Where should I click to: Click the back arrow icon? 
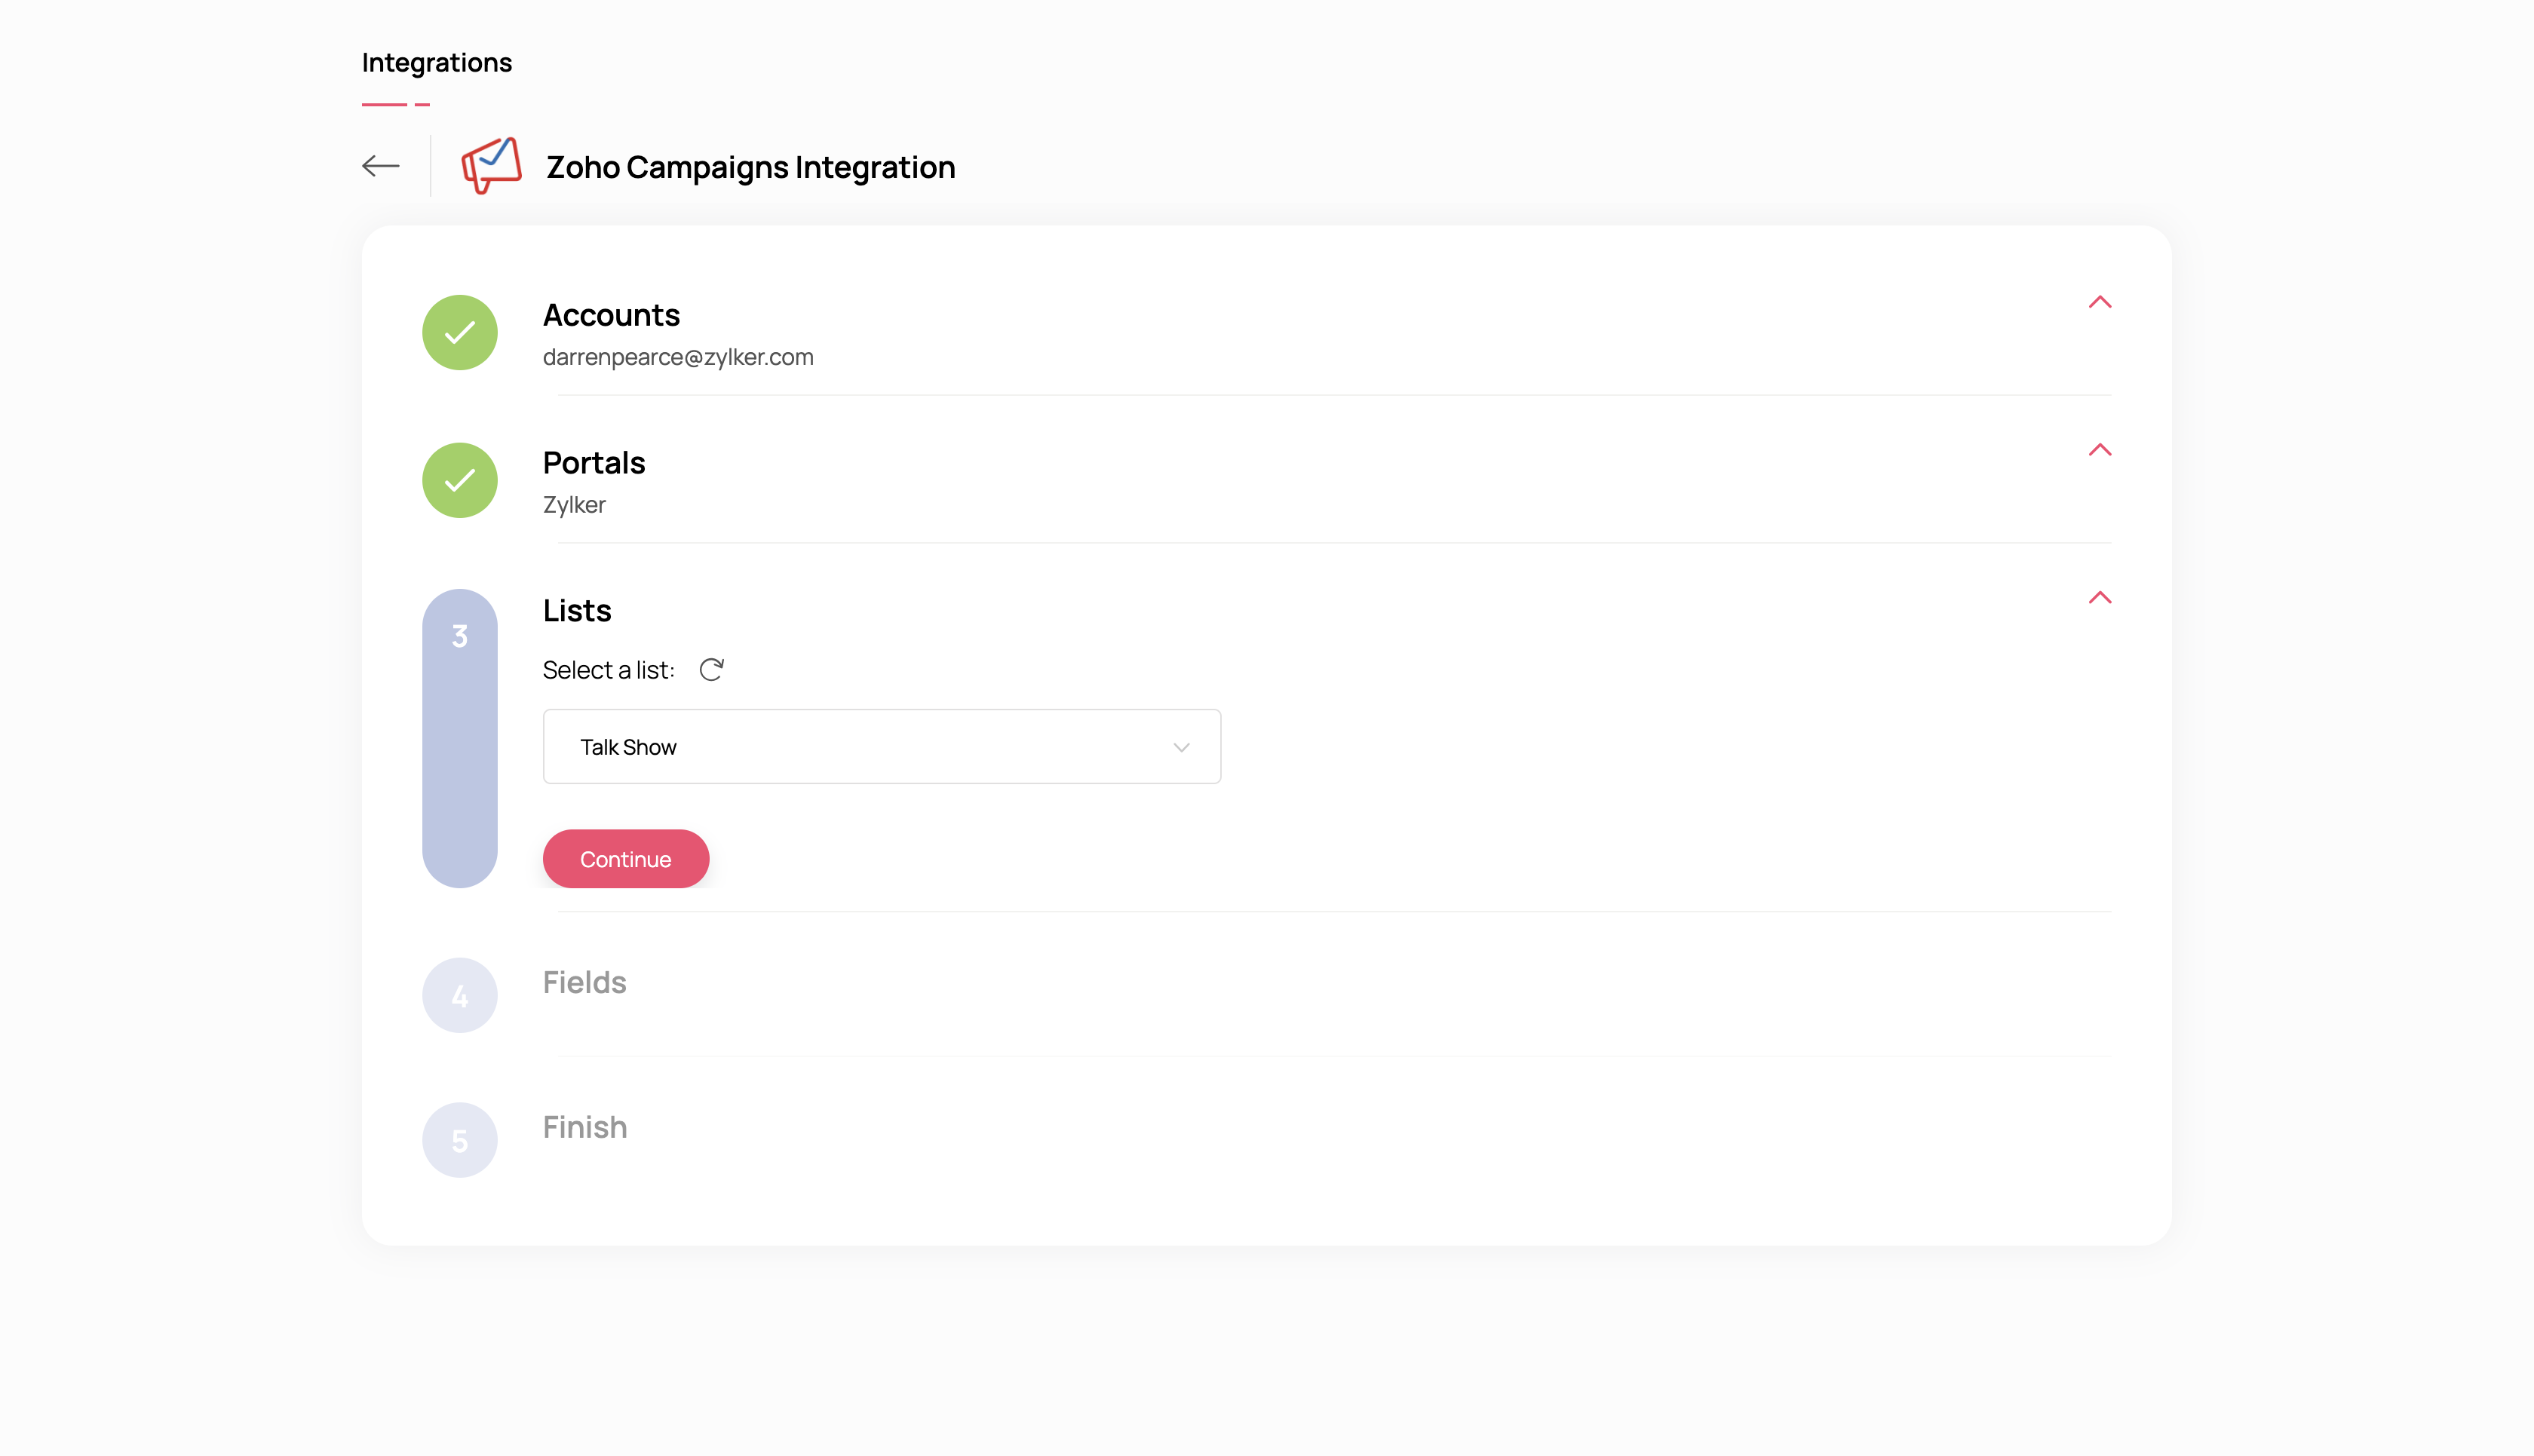coord(380,166)
